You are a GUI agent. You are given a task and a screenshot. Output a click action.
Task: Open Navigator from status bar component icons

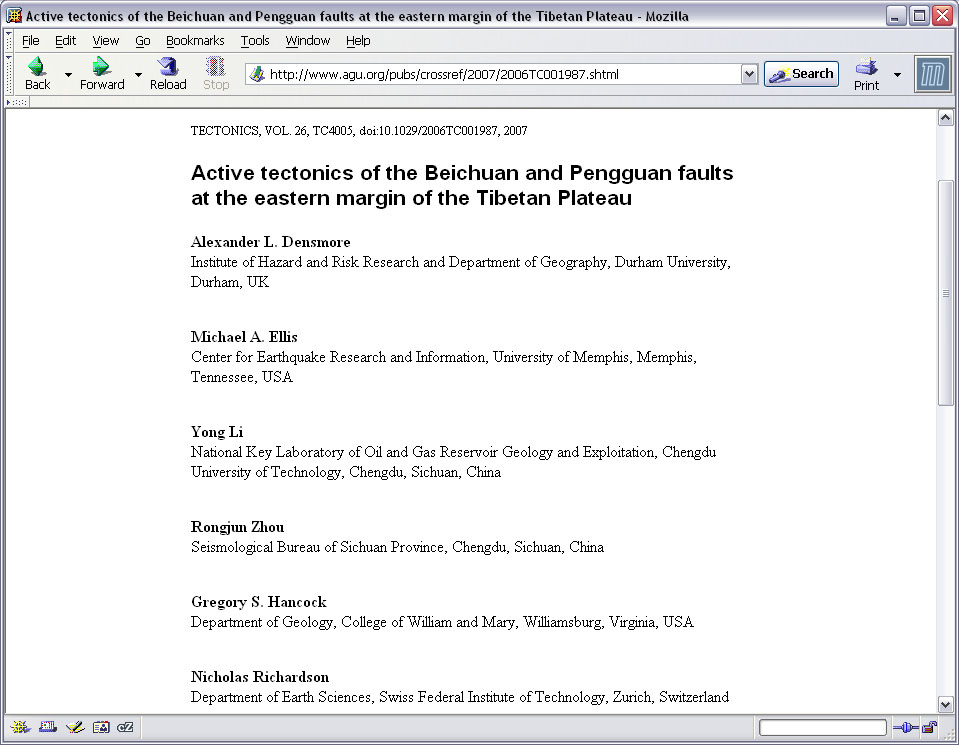[20, 727]
